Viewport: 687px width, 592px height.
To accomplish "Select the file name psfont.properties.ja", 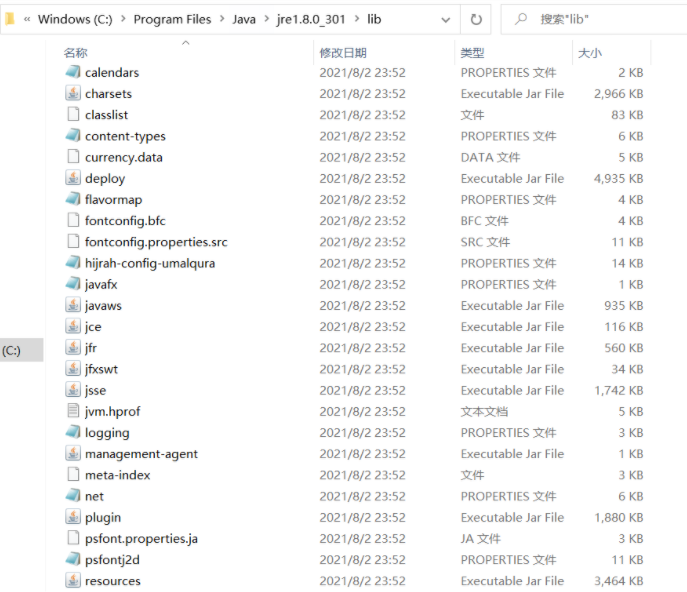I will 142,539.
